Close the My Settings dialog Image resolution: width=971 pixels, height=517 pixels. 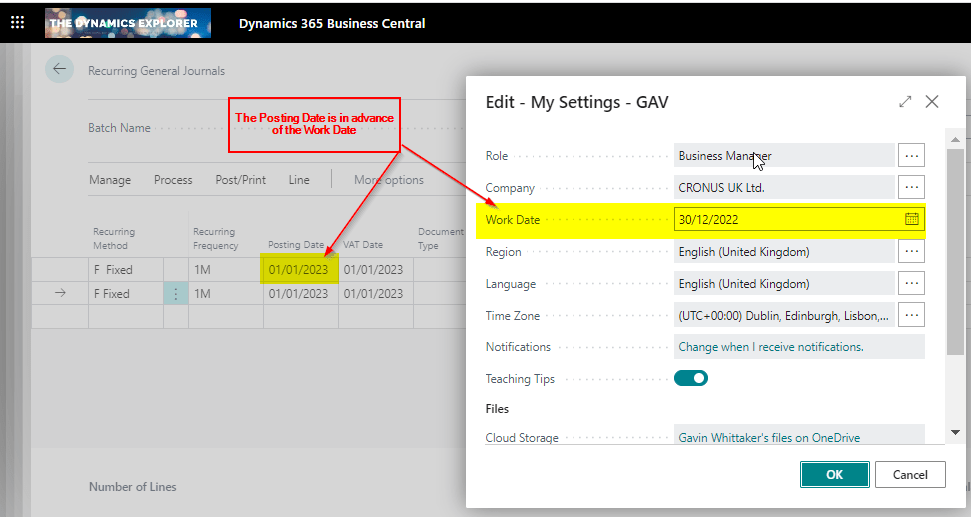point(932,102)
